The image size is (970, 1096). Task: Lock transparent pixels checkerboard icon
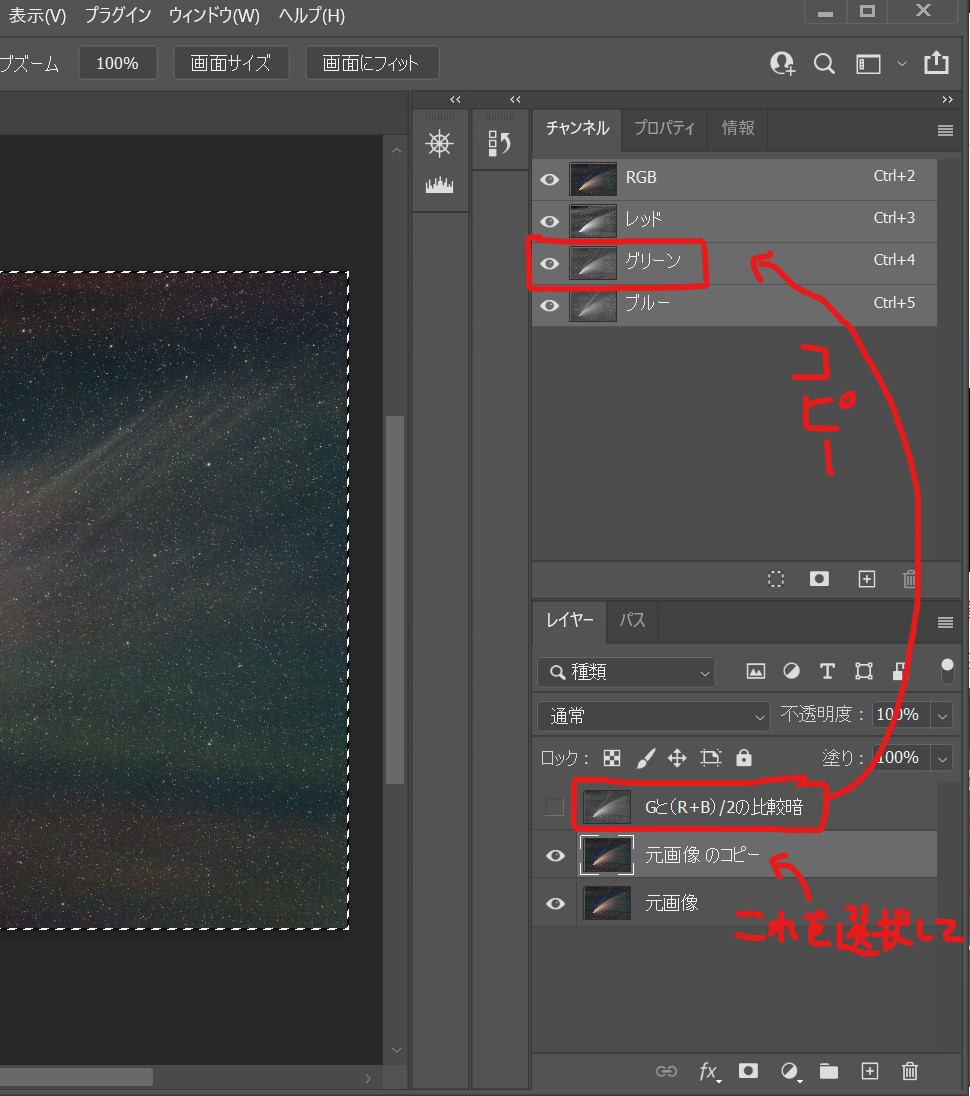pyautogui.click(x=611, y=758)
